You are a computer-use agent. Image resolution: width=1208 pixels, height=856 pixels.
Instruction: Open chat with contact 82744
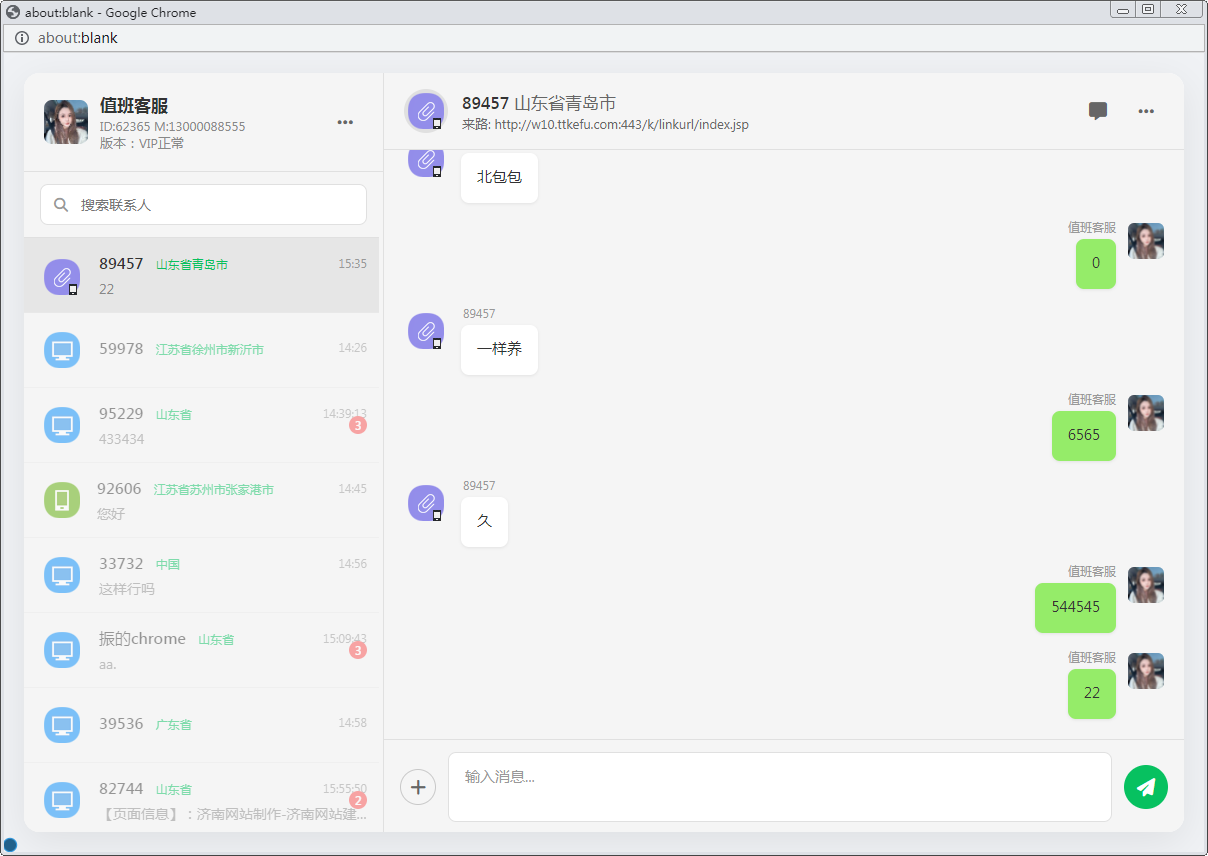tap(202, 799)
